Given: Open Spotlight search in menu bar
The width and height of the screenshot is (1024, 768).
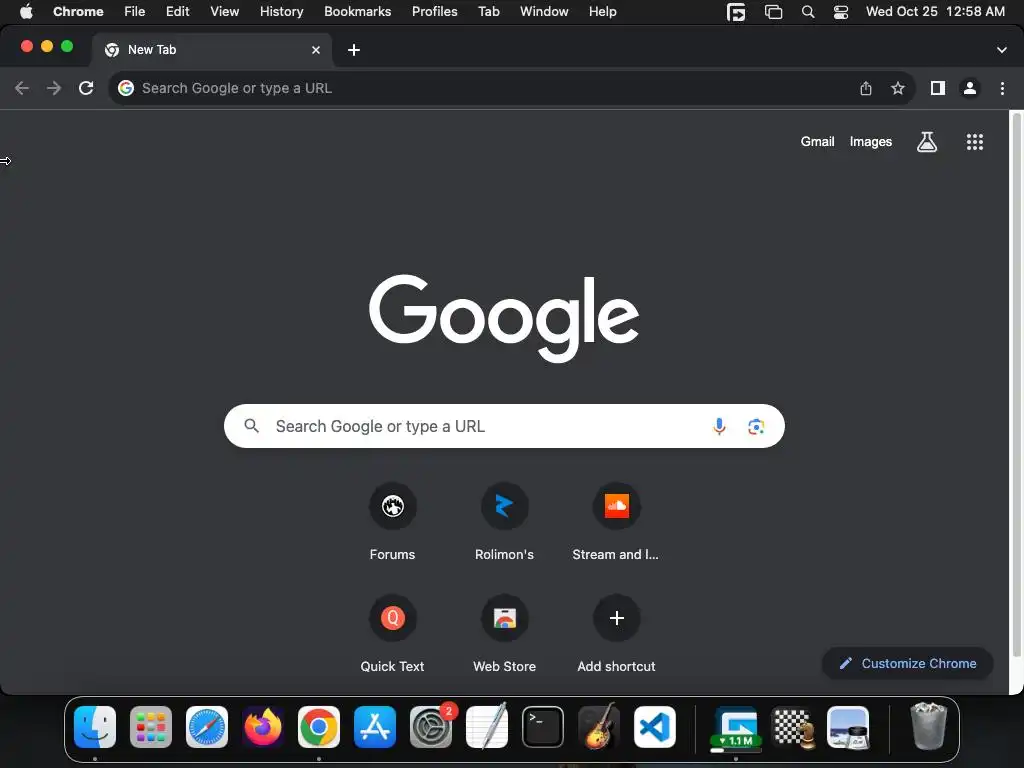Looking at the screenshot, I should (x=808, y=12).
